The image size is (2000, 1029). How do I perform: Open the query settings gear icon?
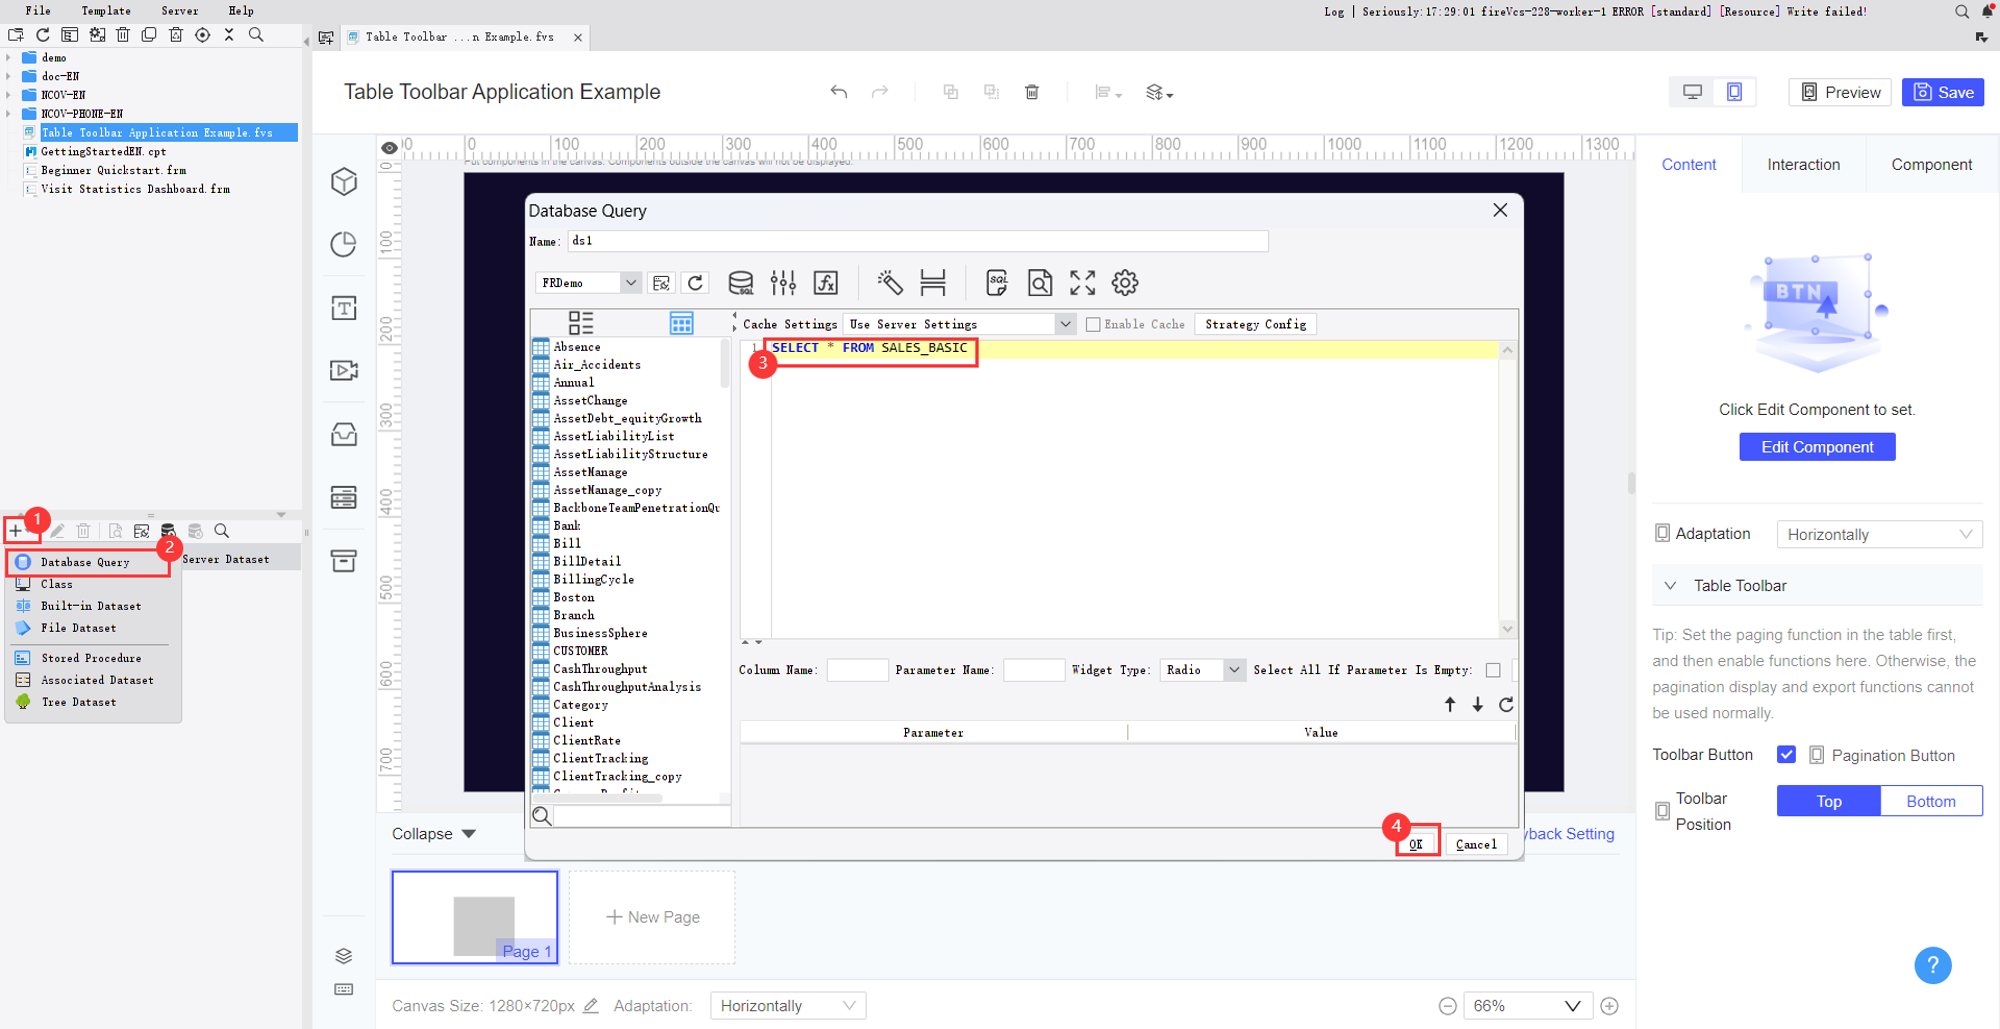(x=1124, y=282)
